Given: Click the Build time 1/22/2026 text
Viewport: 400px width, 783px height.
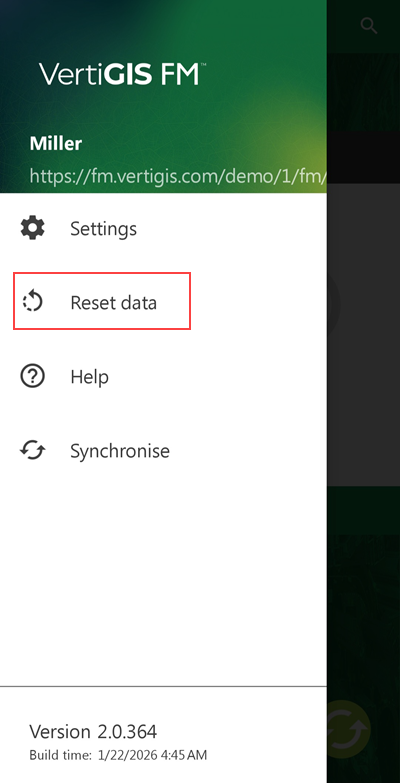Looking at the screenshot, I should click(118, 755).
